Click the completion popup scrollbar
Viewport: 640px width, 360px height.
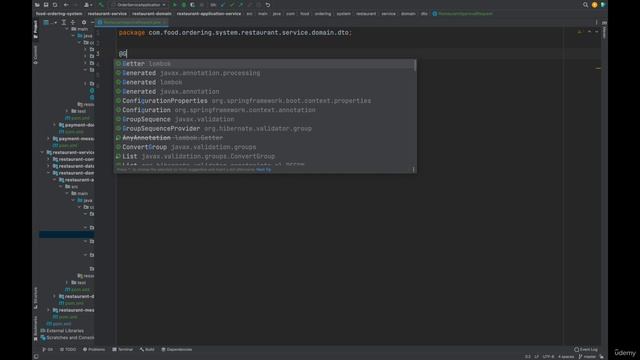(415, 65)
